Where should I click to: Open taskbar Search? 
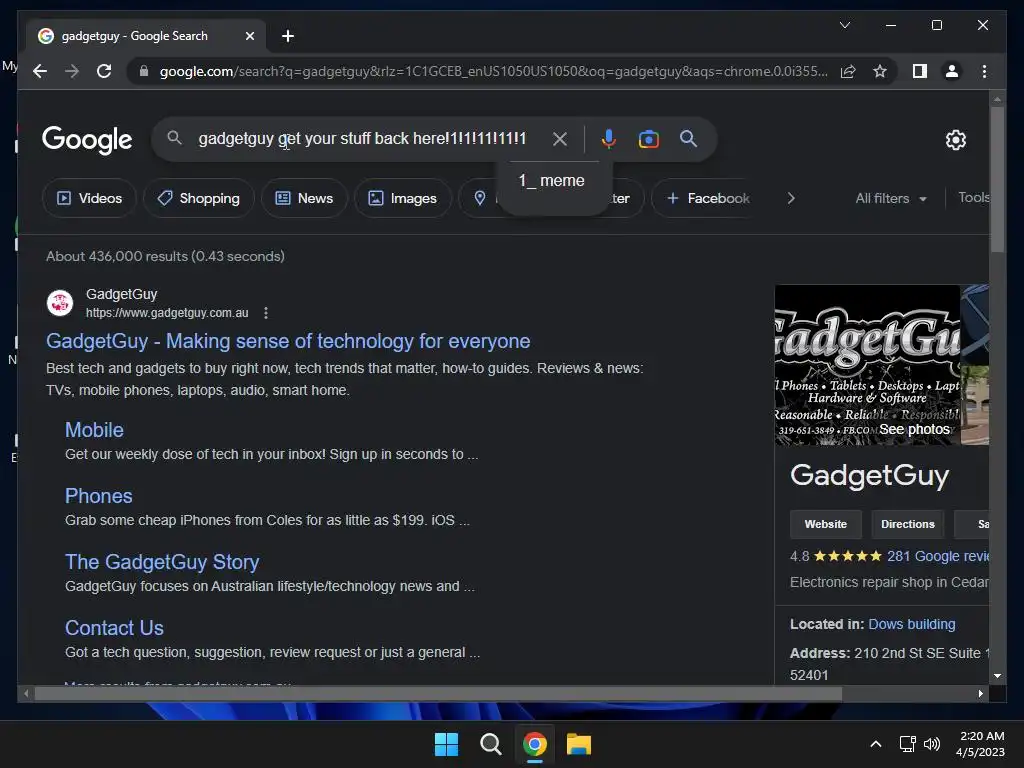point(490,744)
